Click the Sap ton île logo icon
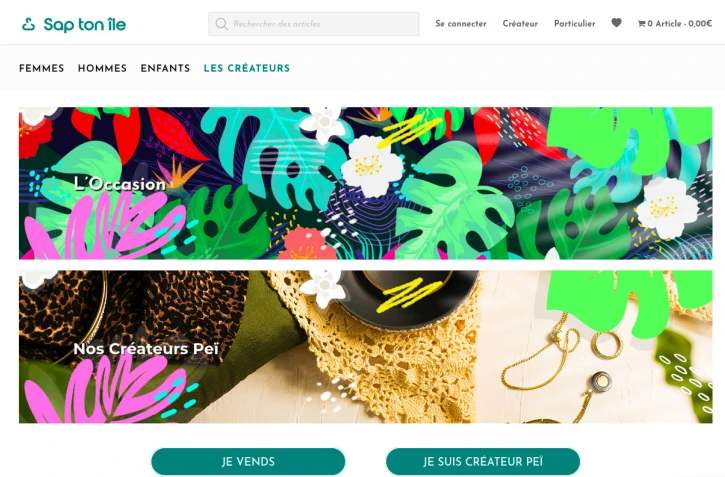The image size is (725, 477). [x=29, y=24]
